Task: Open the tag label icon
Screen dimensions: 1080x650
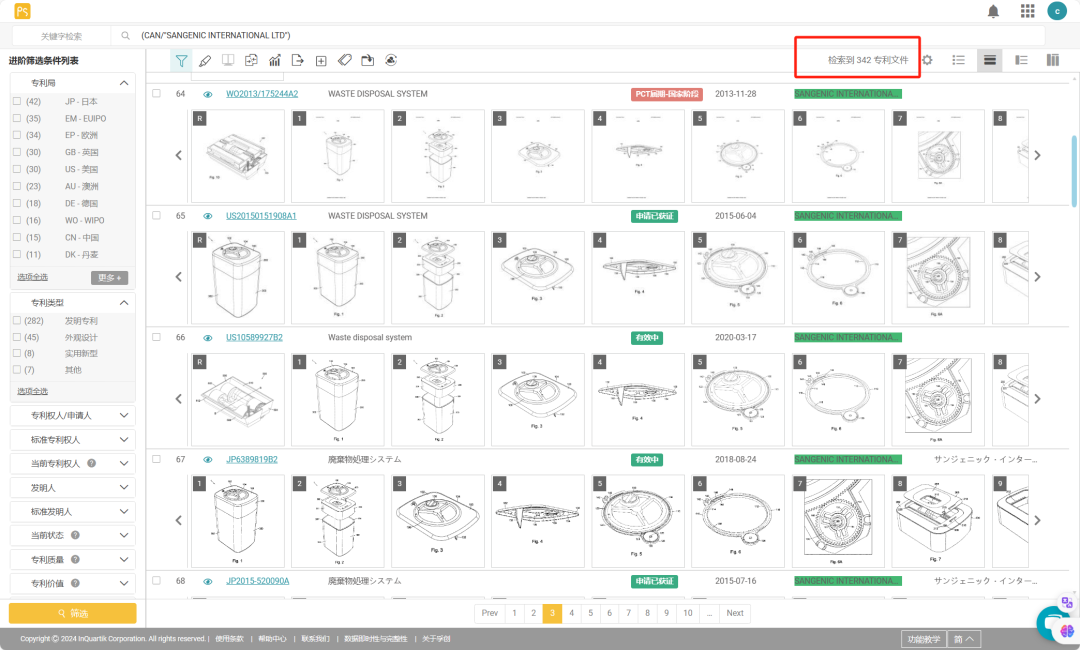Action: click(344, 61)
